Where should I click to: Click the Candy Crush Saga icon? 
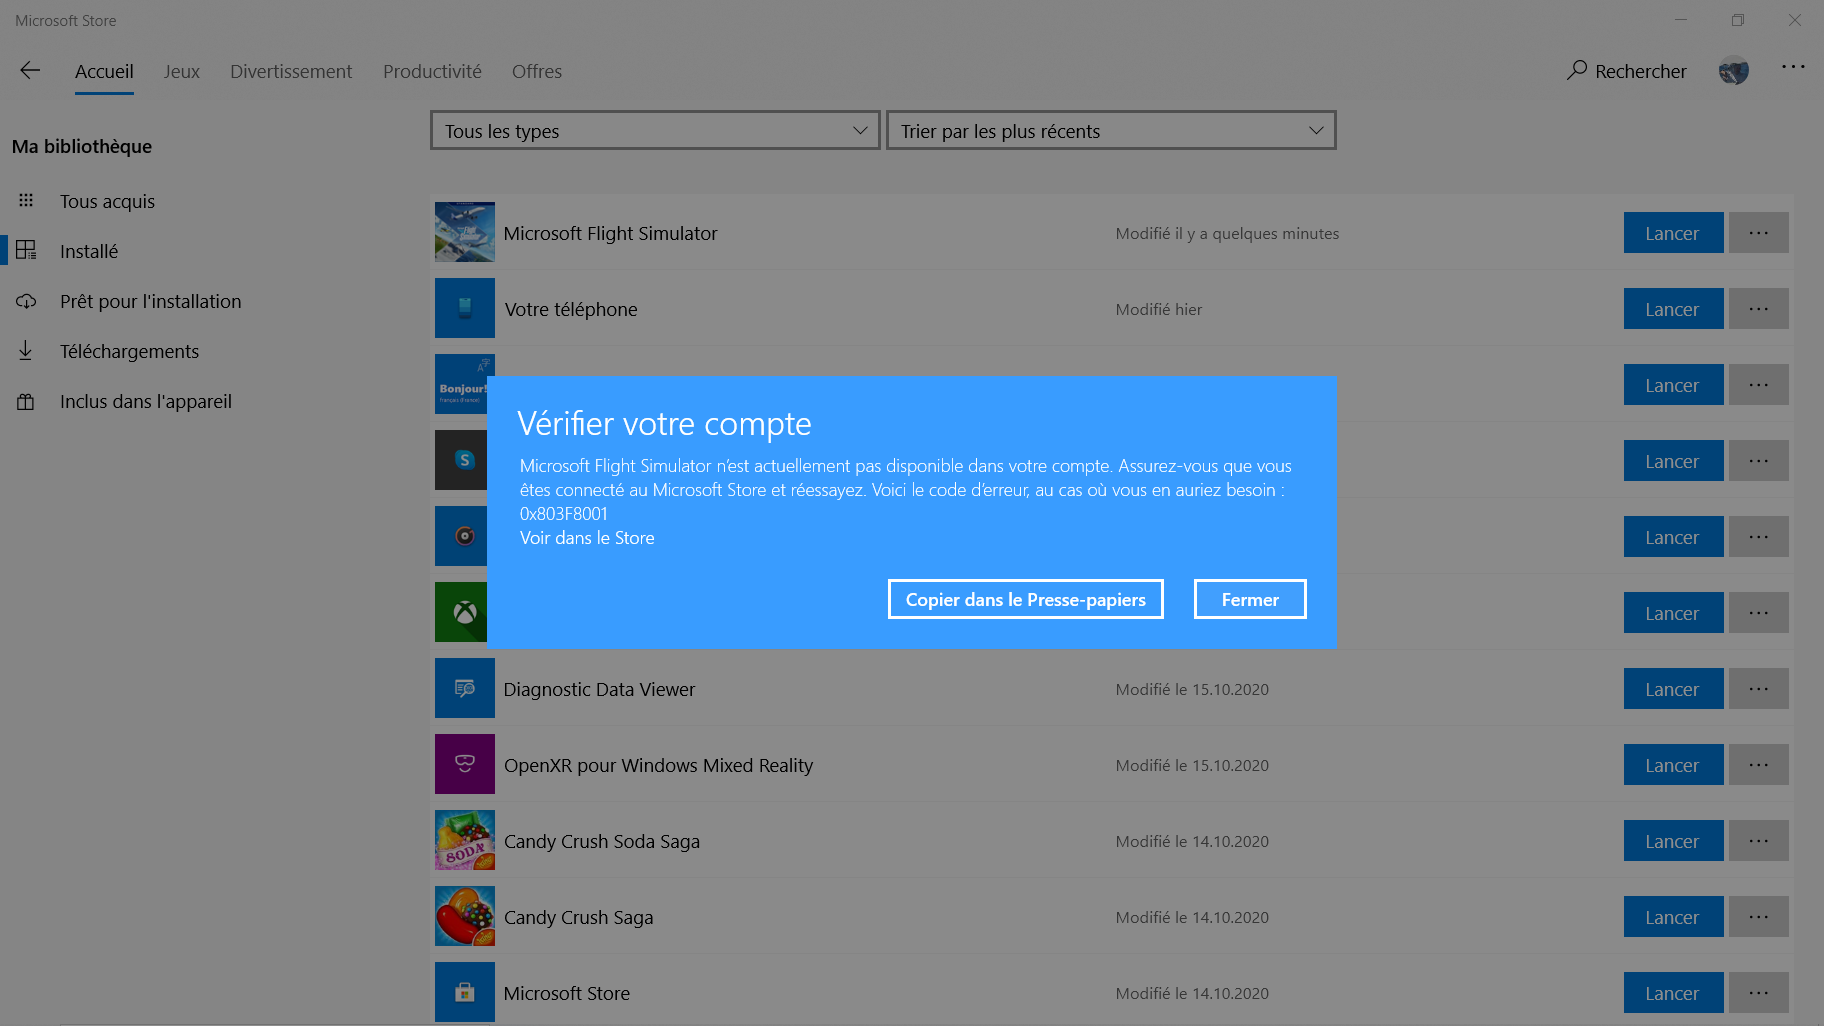point(465,916)
